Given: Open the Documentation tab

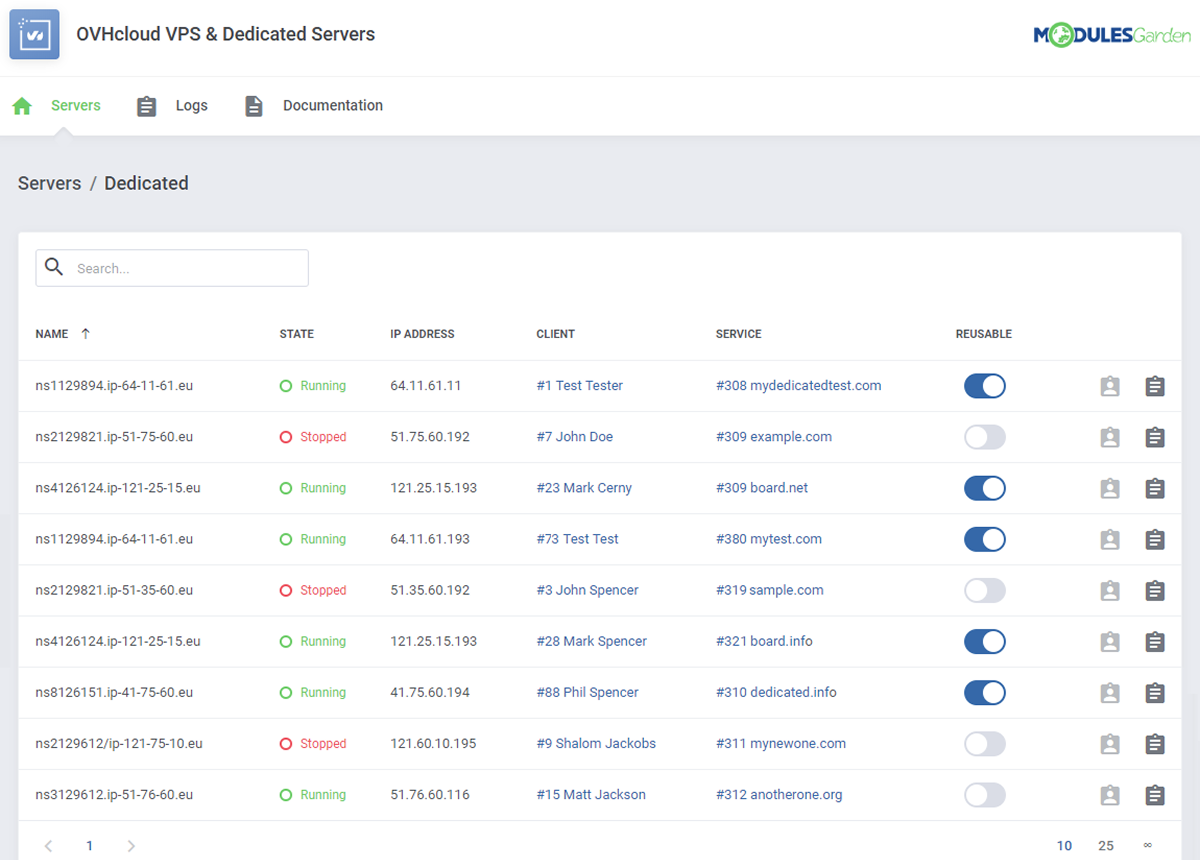Looking at the screenshot, I should click(x=333, y=105).
